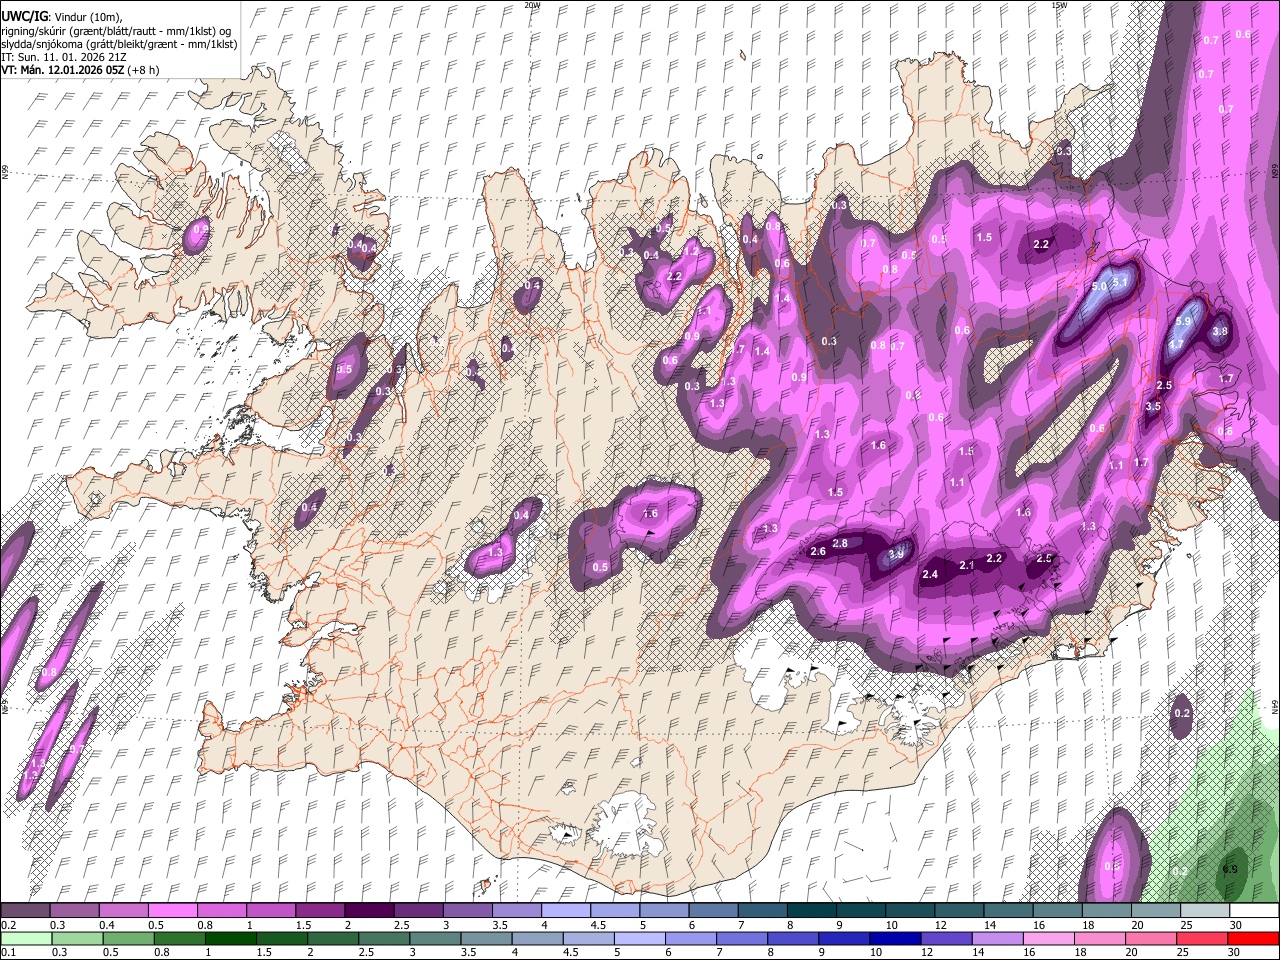1280x960 pixels.
Task: Click the "2.4" snowfall value on the map
Action: point(930,574)
